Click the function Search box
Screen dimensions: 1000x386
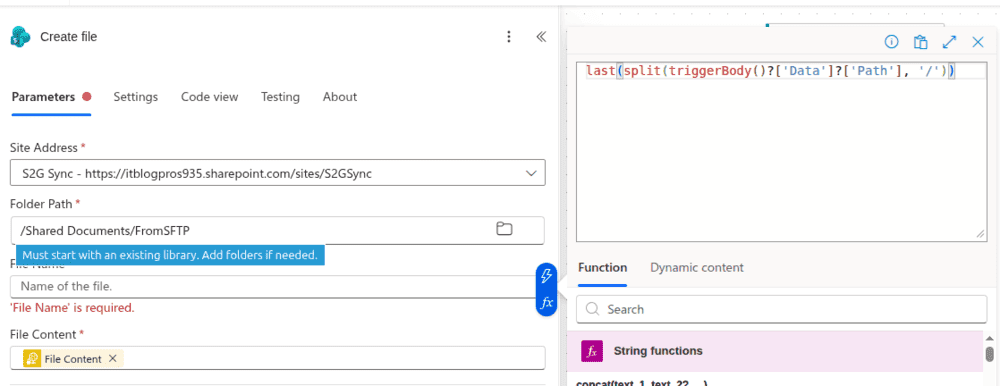781,309
